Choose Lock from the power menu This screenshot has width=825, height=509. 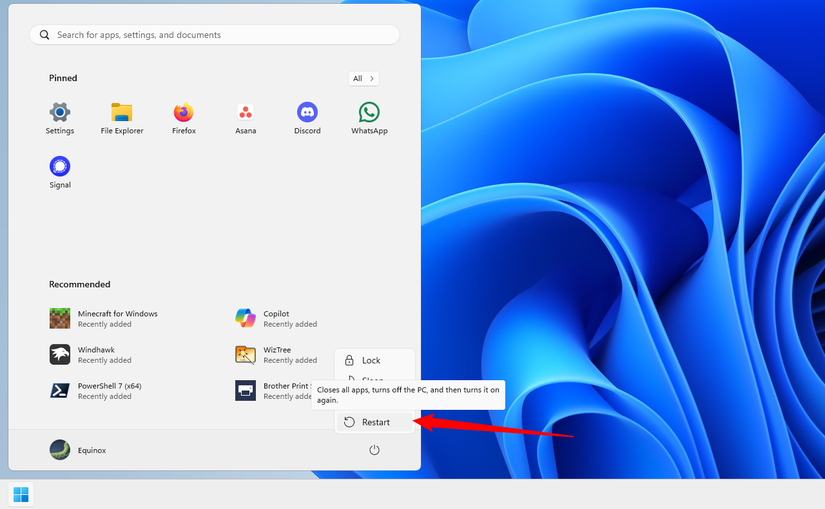pyautogui.click(x=370, y=360)
